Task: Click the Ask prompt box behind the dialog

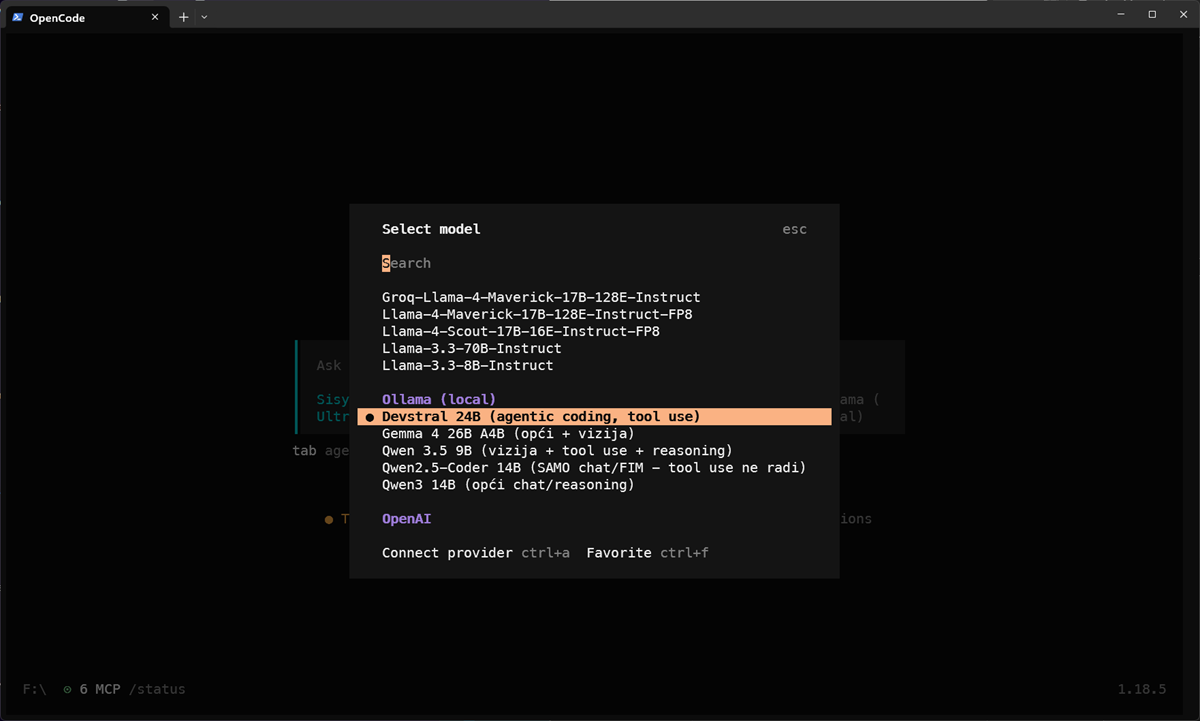Action: click(329, 365)
